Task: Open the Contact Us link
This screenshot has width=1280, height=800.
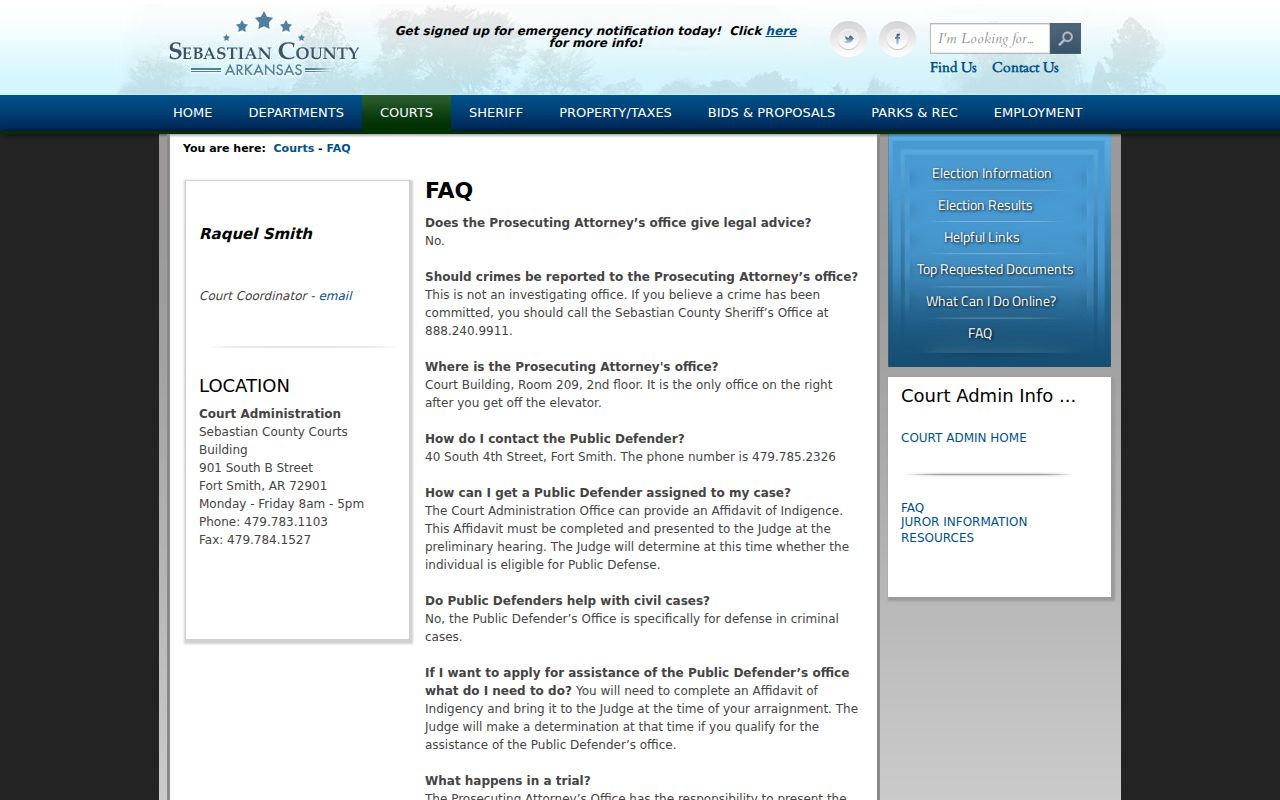Action: [1025, 68]
